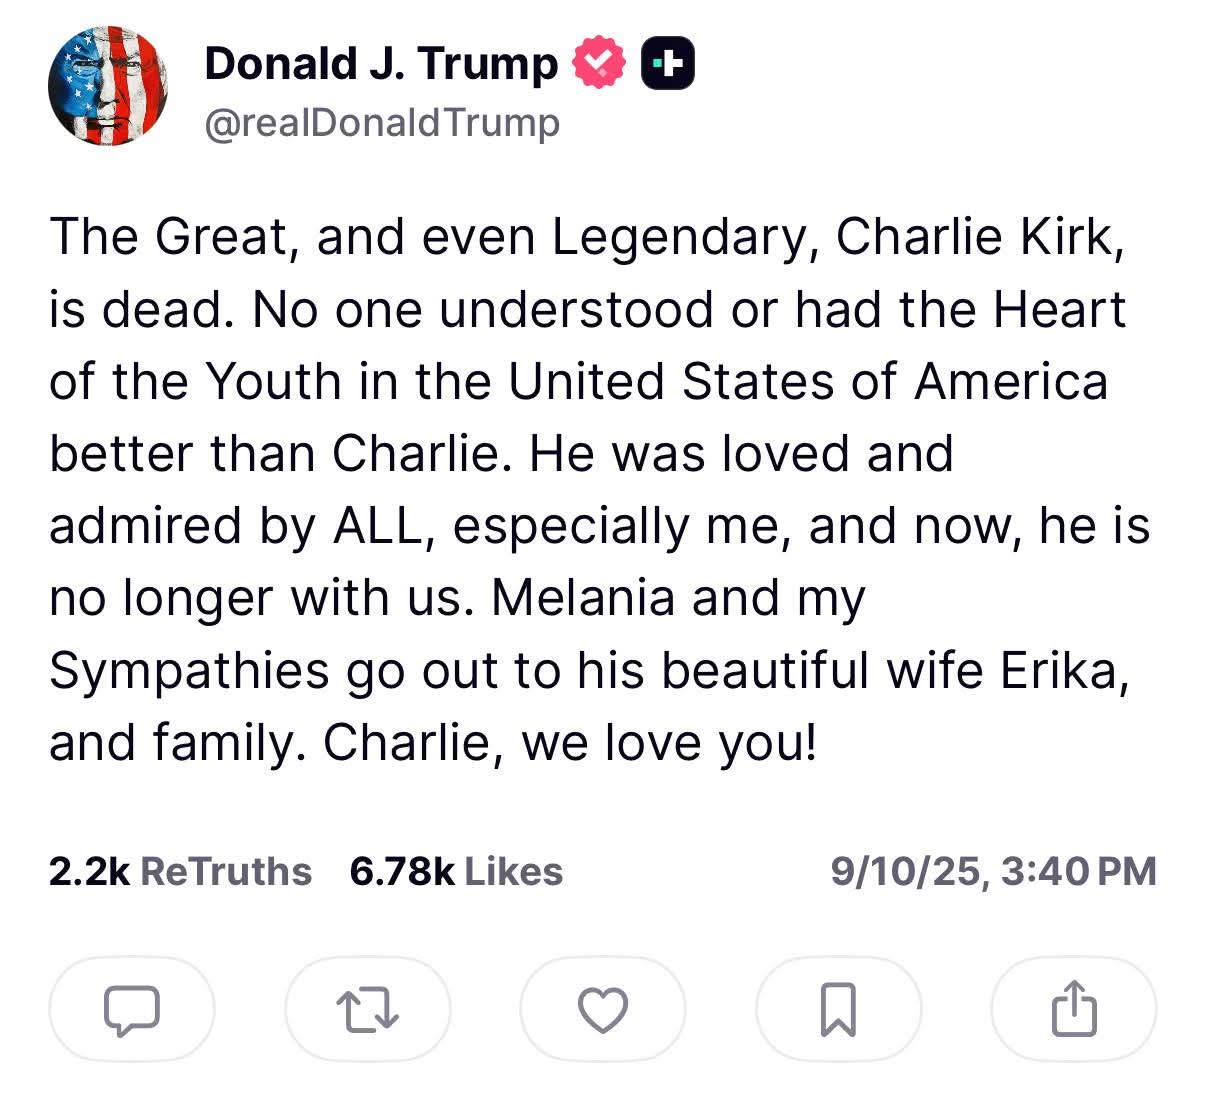Visit the @realDonaldTrump handle link
Image resolution: width=1206 pixels, height=1100 pixels.
point(382,123)
